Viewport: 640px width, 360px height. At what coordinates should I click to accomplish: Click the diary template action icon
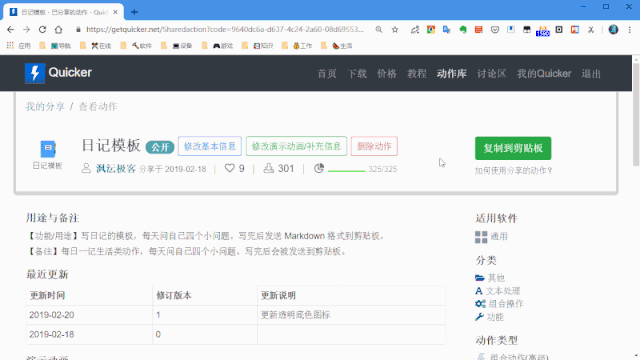48,149
